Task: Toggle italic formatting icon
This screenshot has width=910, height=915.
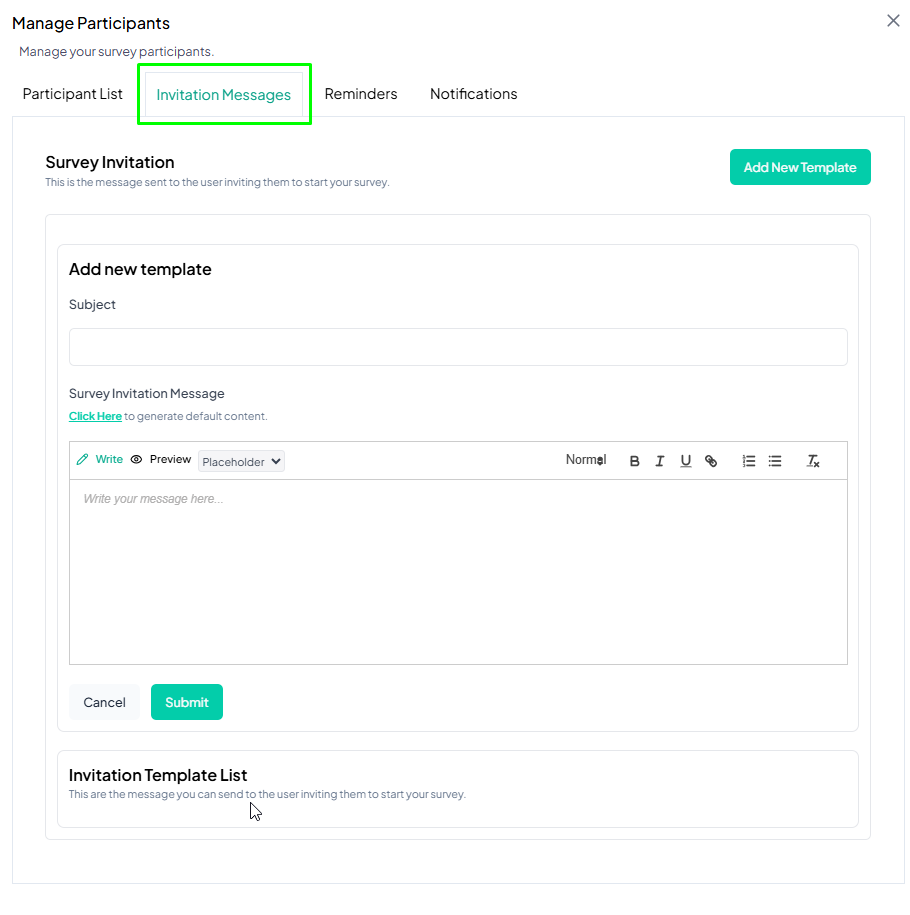Action: click(x=659, y=461)
